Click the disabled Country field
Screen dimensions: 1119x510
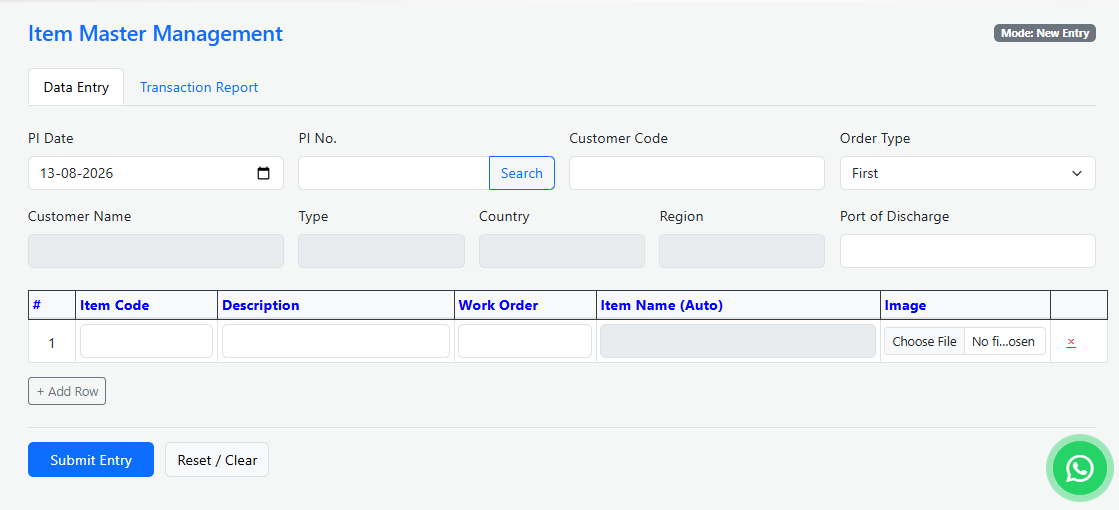coord(562,251)
